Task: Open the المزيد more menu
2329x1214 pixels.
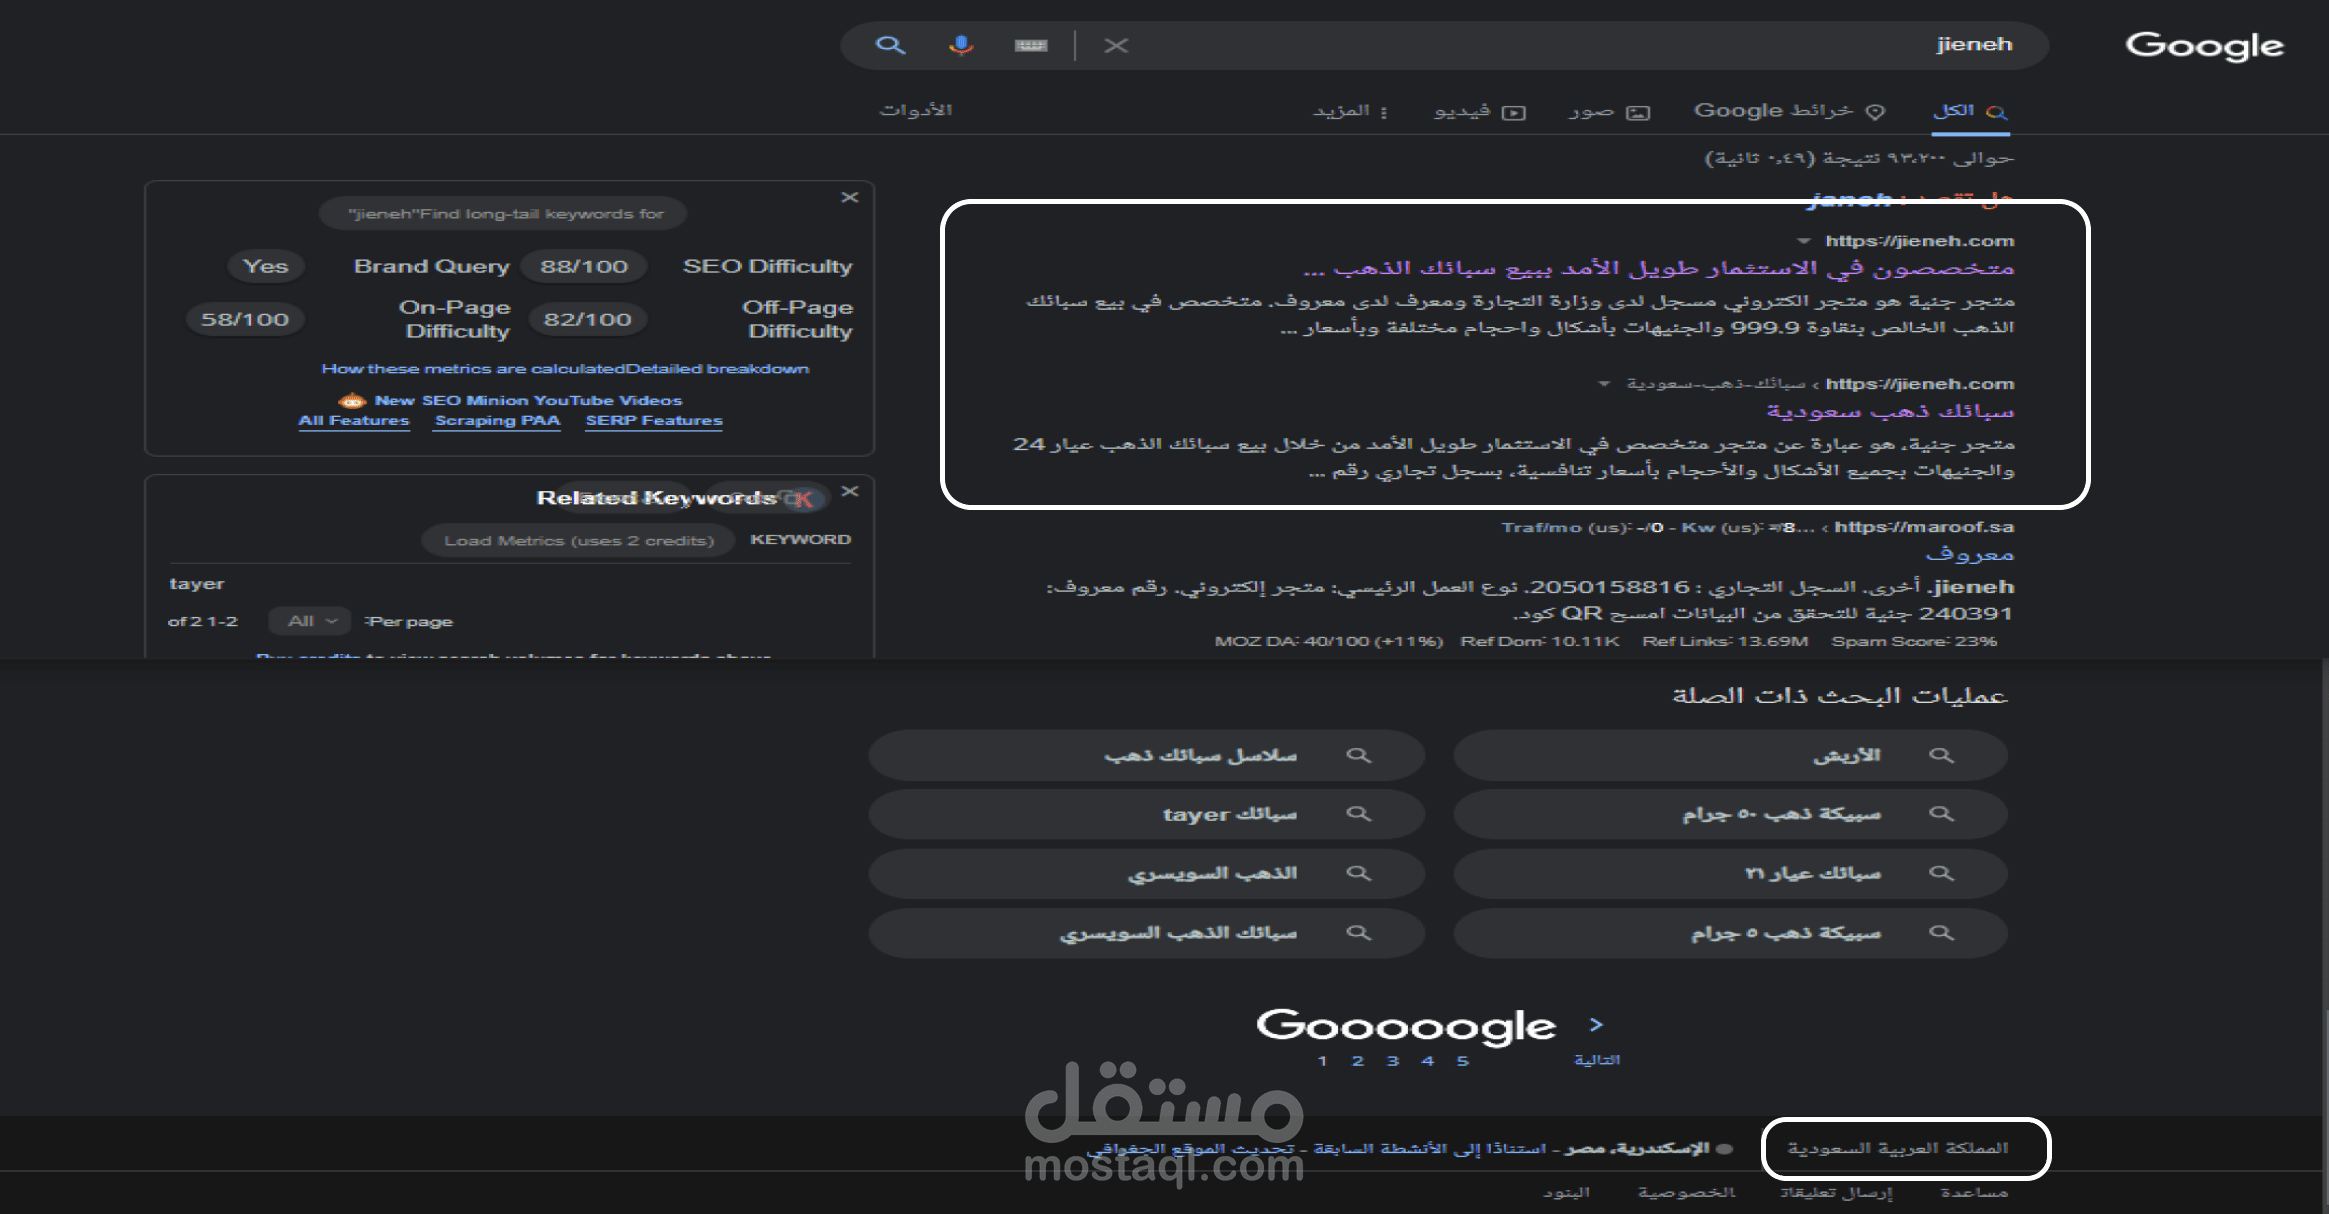Action: 1349,112
